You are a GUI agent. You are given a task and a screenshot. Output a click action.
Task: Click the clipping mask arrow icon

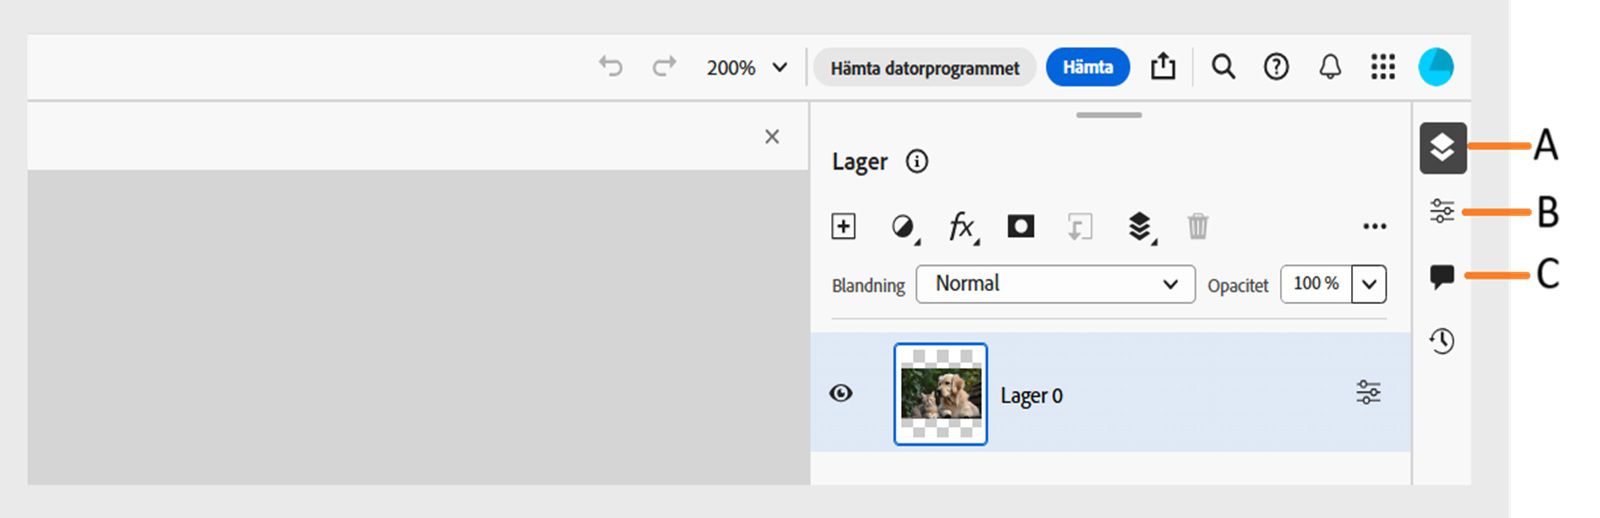coord(1080,227)
